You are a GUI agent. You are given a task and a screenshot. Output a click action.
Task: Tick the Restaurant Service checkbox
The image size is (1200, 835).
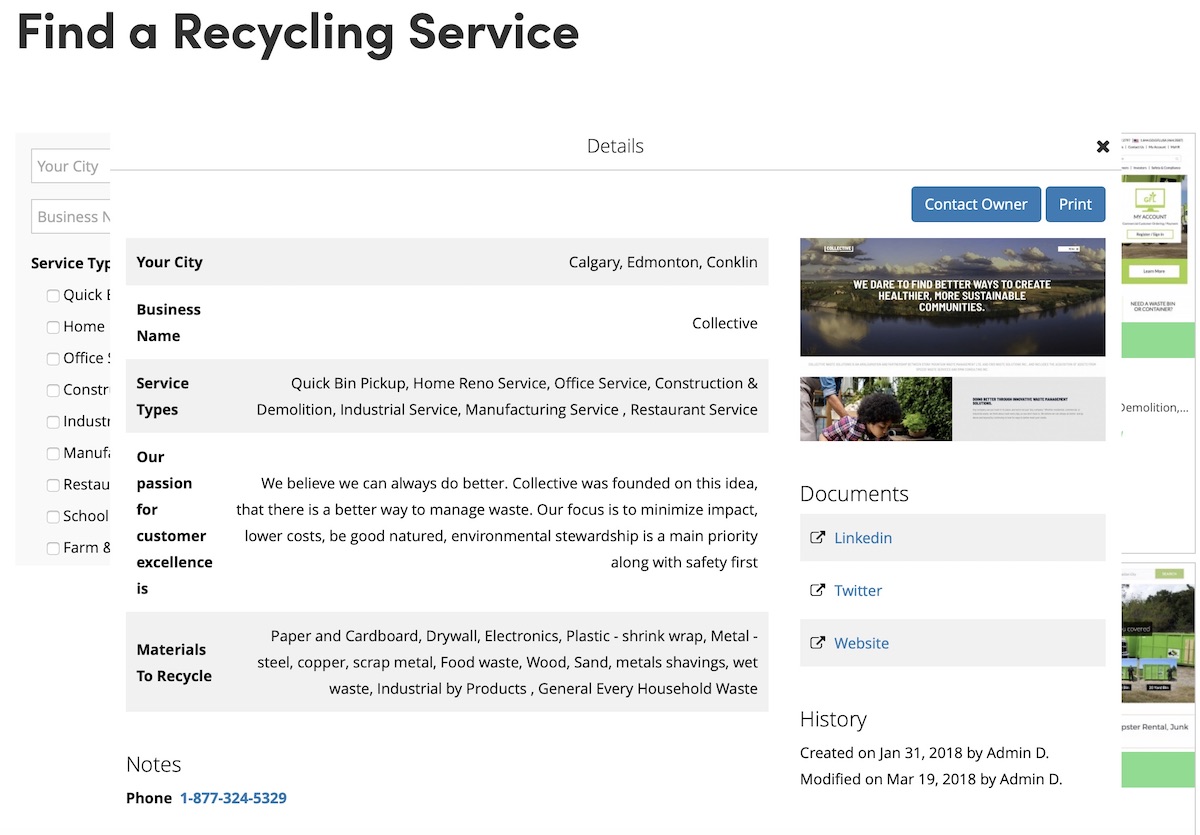(x=53, y=485)
